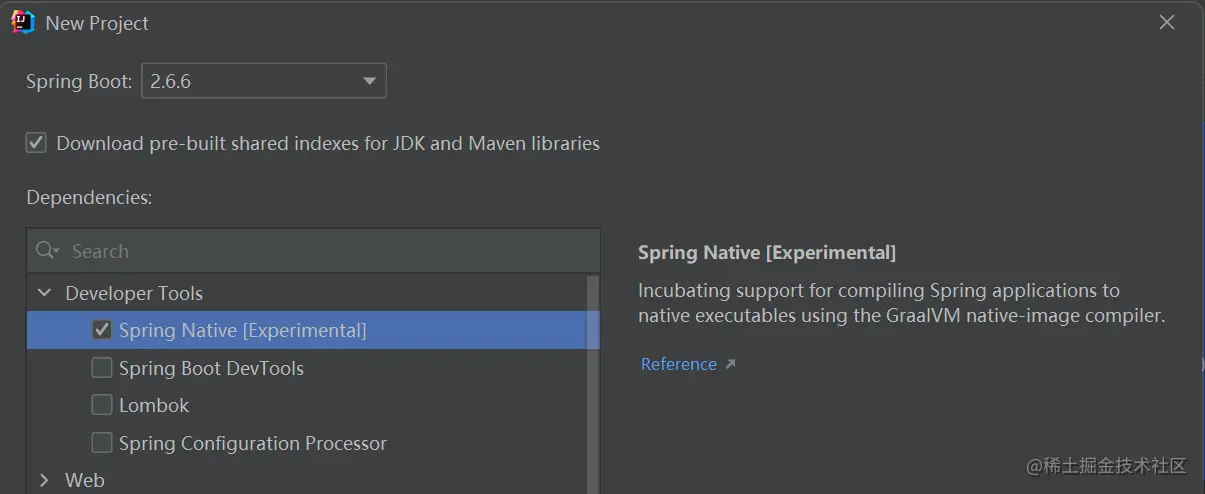Expand the Web dependency group
The width and height of the screenshot is (1205, 494).
[44, 481]
